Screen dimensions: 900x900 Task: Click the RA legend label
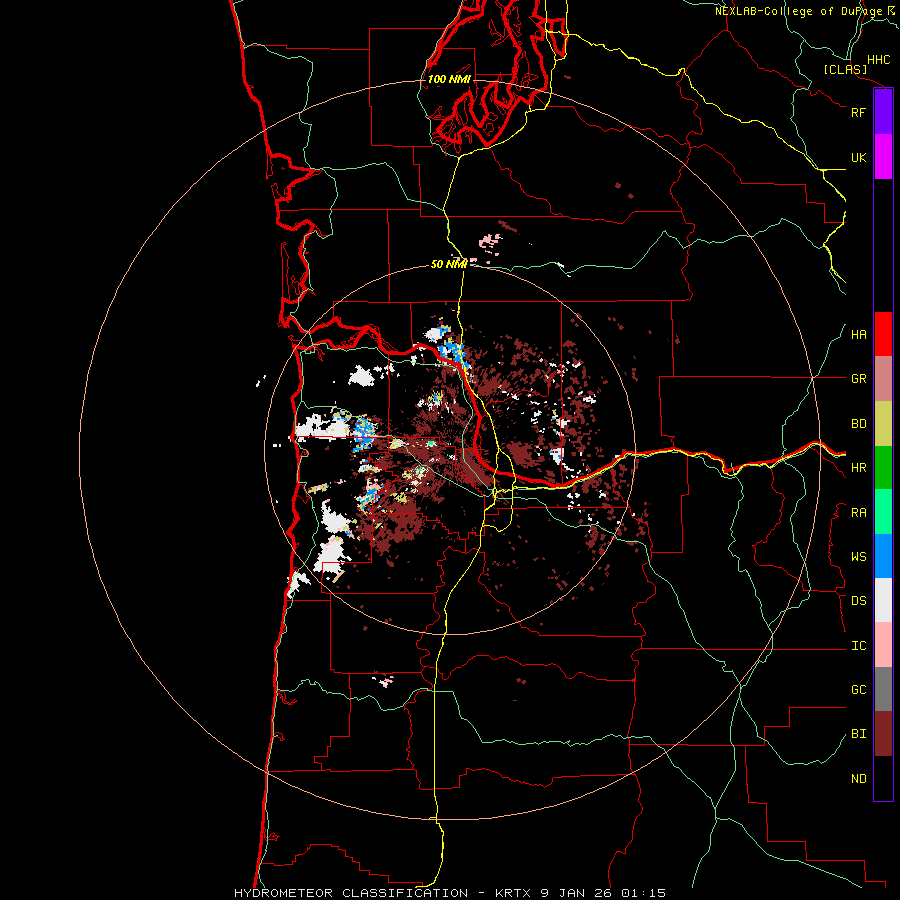[858, 513]
